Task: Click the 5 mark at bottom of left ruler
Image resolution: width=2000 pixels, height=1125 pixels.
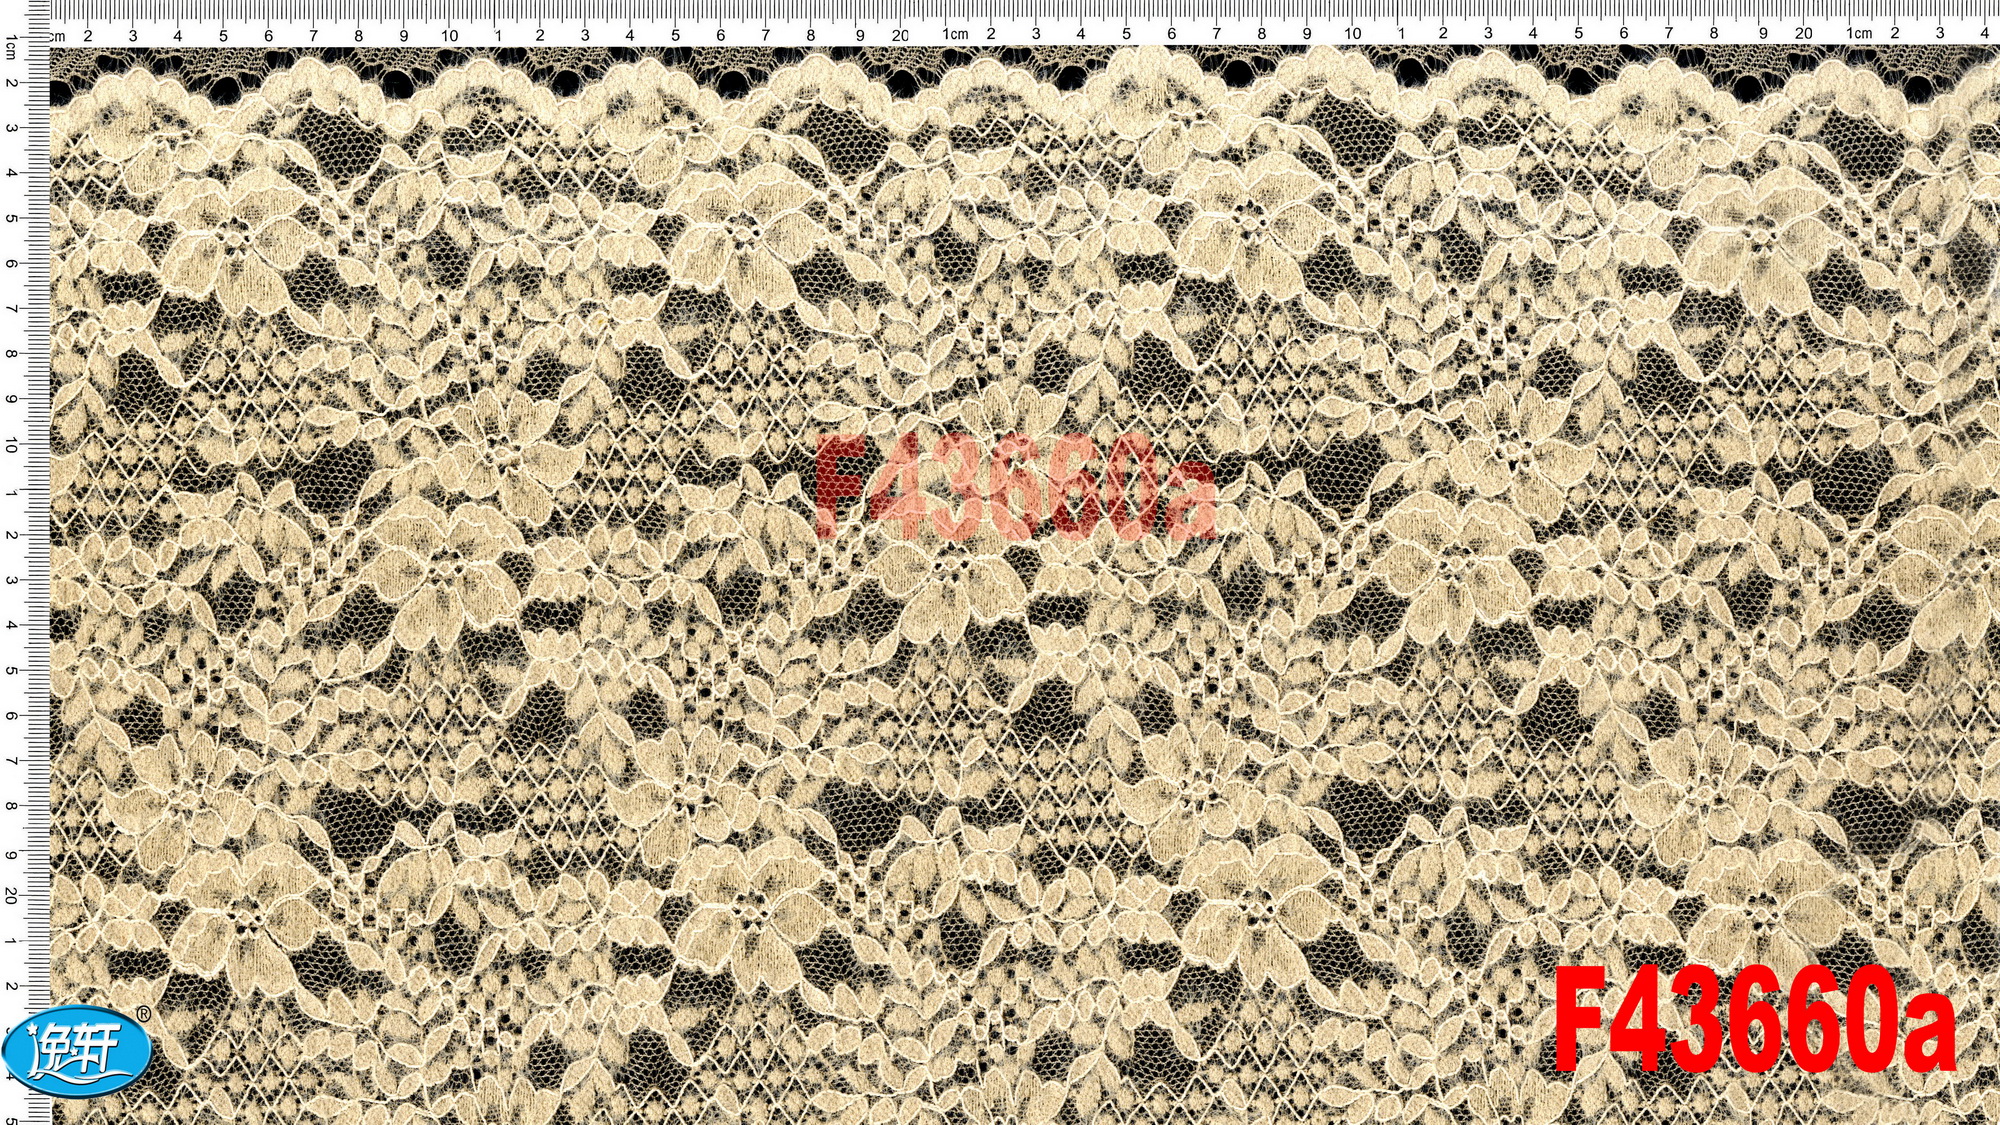Action: coord(11,1119)
